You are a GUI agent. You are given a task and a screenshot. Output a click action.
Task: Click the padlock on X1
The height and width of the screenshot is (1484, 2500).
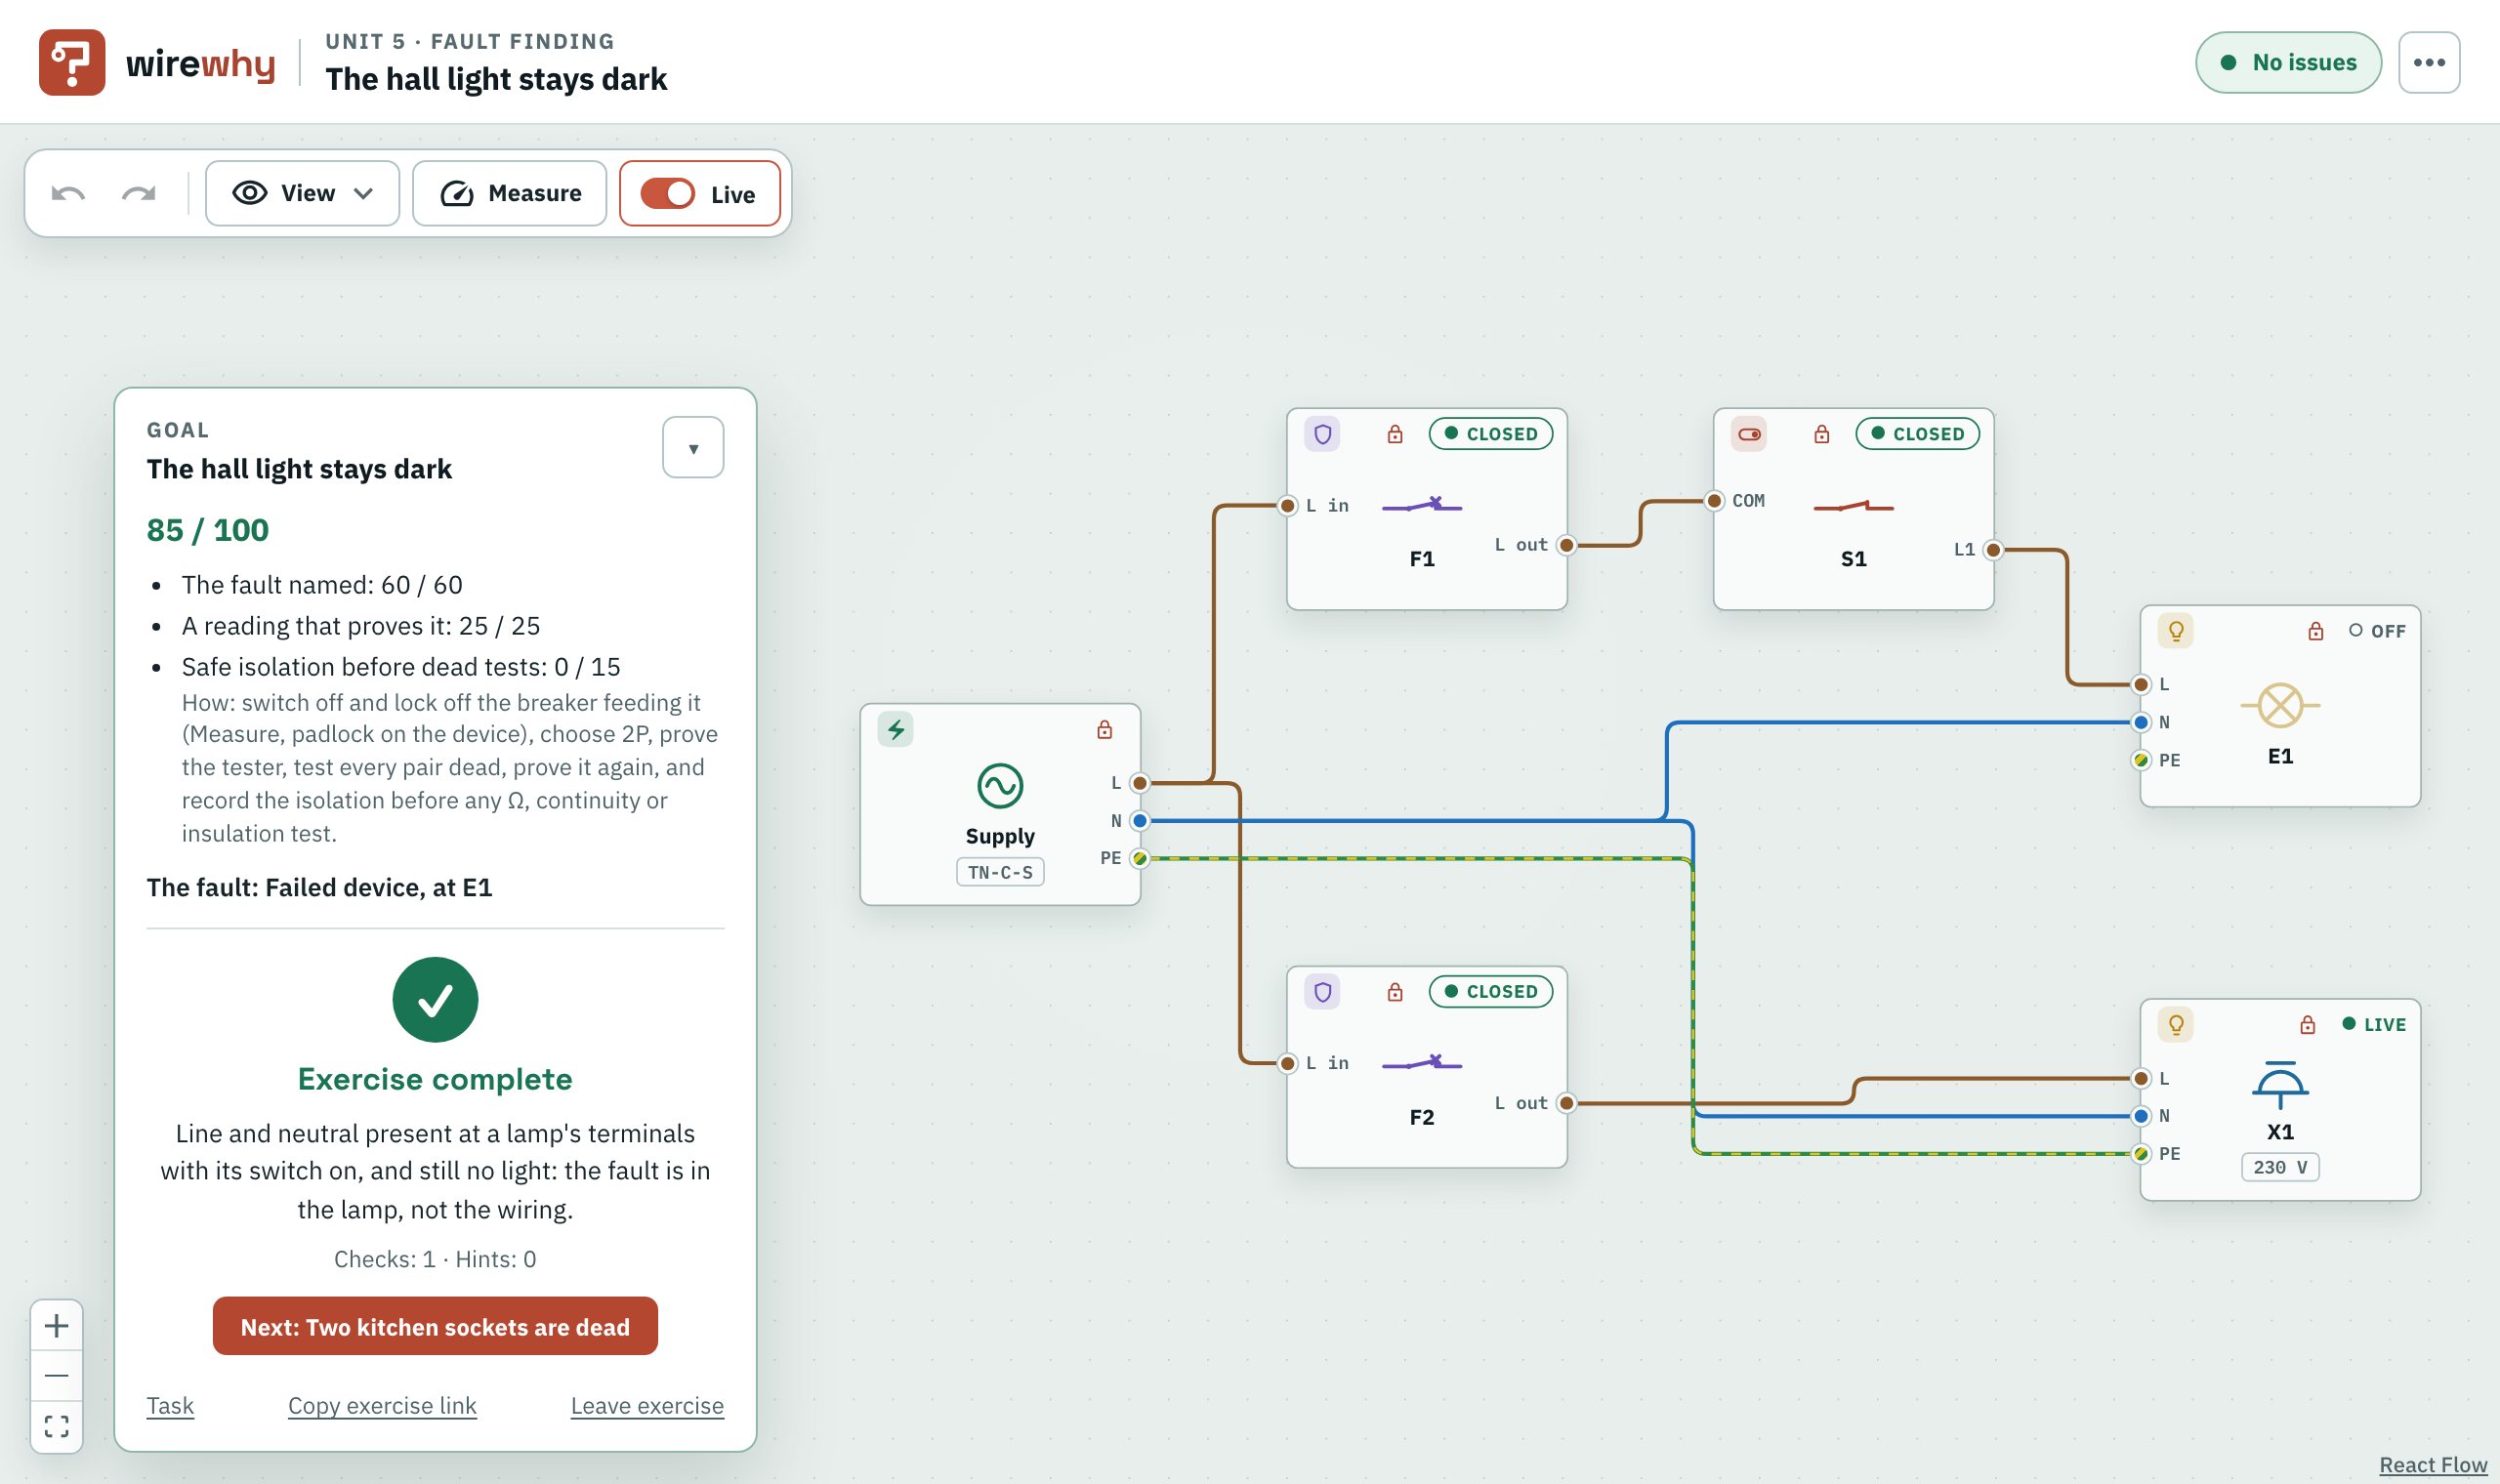(2308, 1025)
